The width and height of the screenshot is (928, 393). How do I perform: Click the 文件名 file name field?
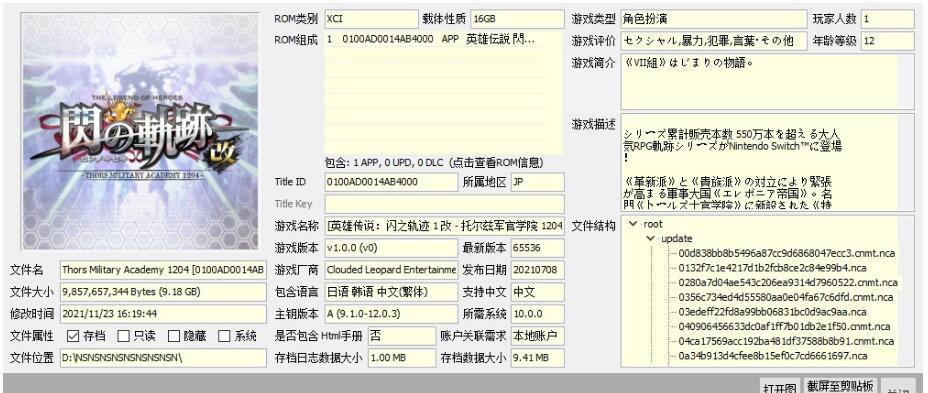(x=163, y=270)
